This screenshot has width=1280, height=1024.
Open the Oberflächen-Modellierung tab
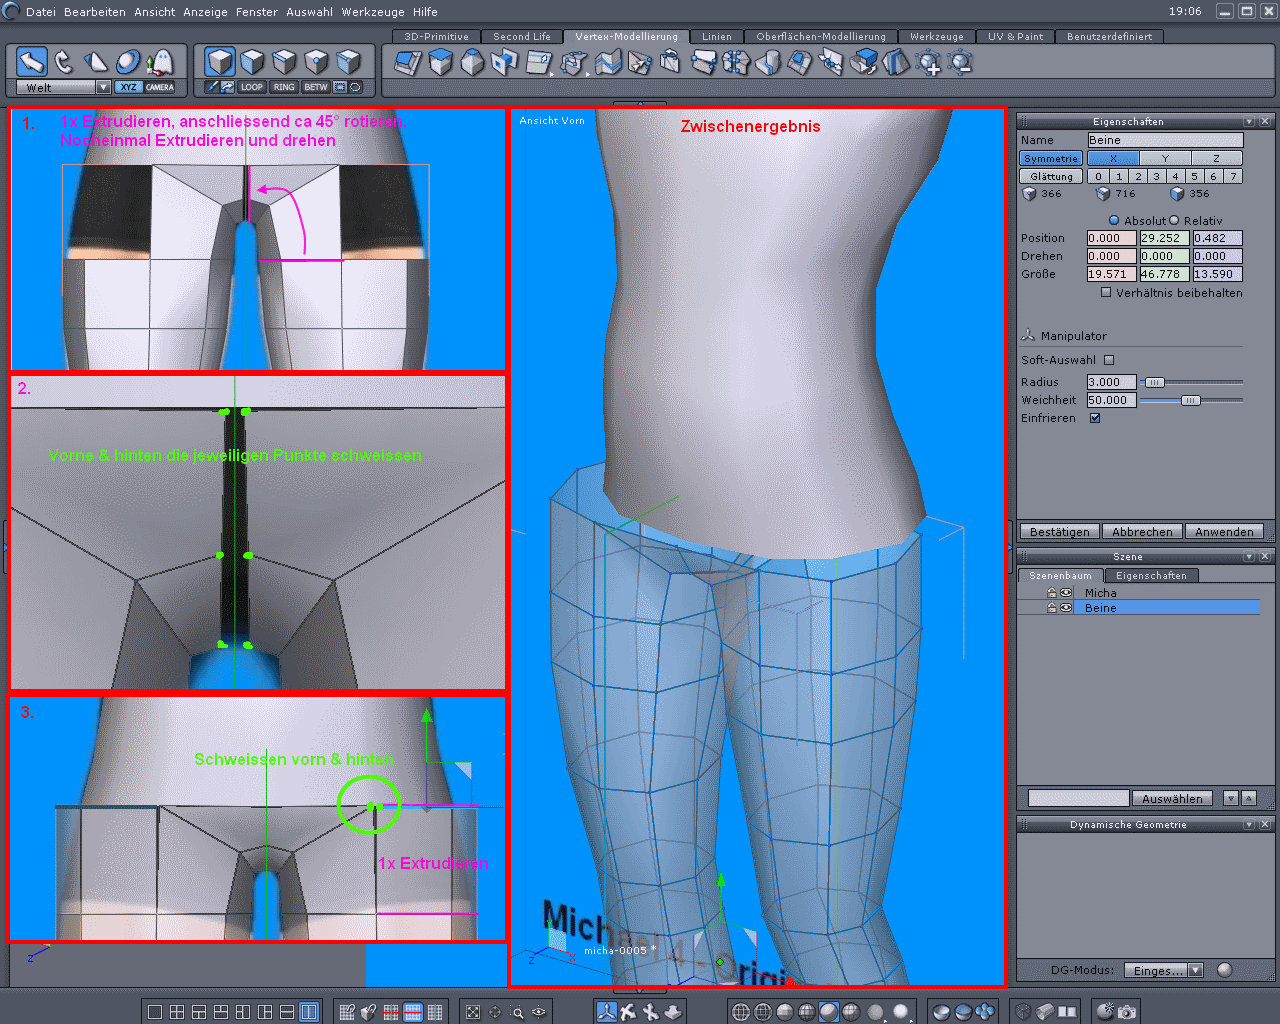(821, 36)
